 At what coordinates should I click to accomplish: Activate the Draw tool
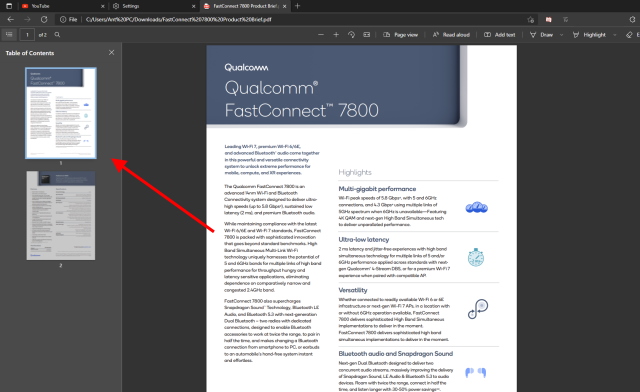[x=541, y=35]
